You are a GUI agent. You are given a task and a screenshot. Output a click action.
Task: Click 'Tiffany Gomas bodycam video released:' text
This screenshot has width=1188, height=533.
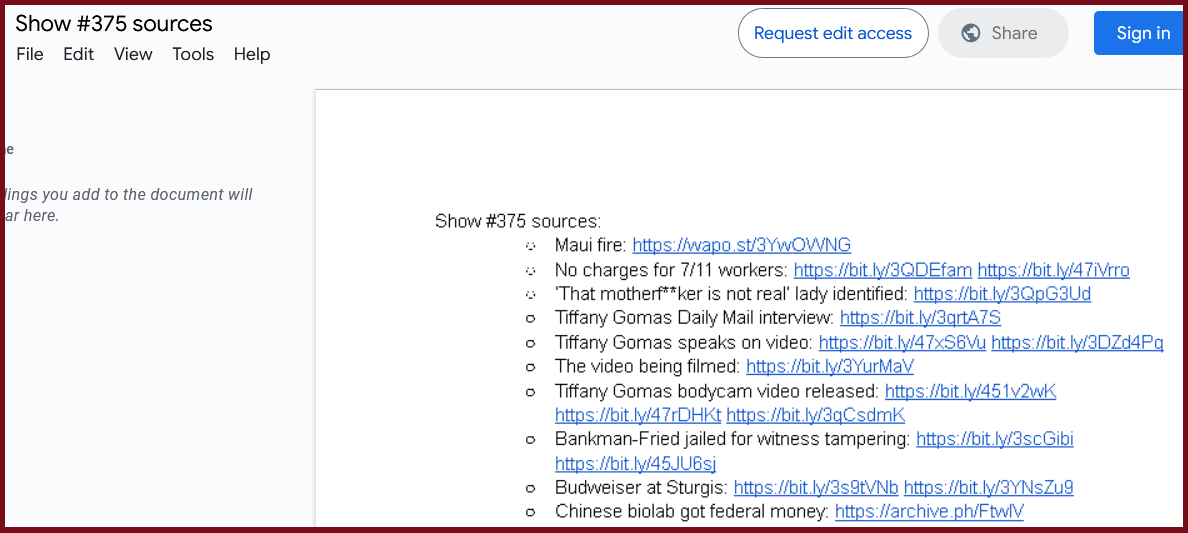point(717,392)
